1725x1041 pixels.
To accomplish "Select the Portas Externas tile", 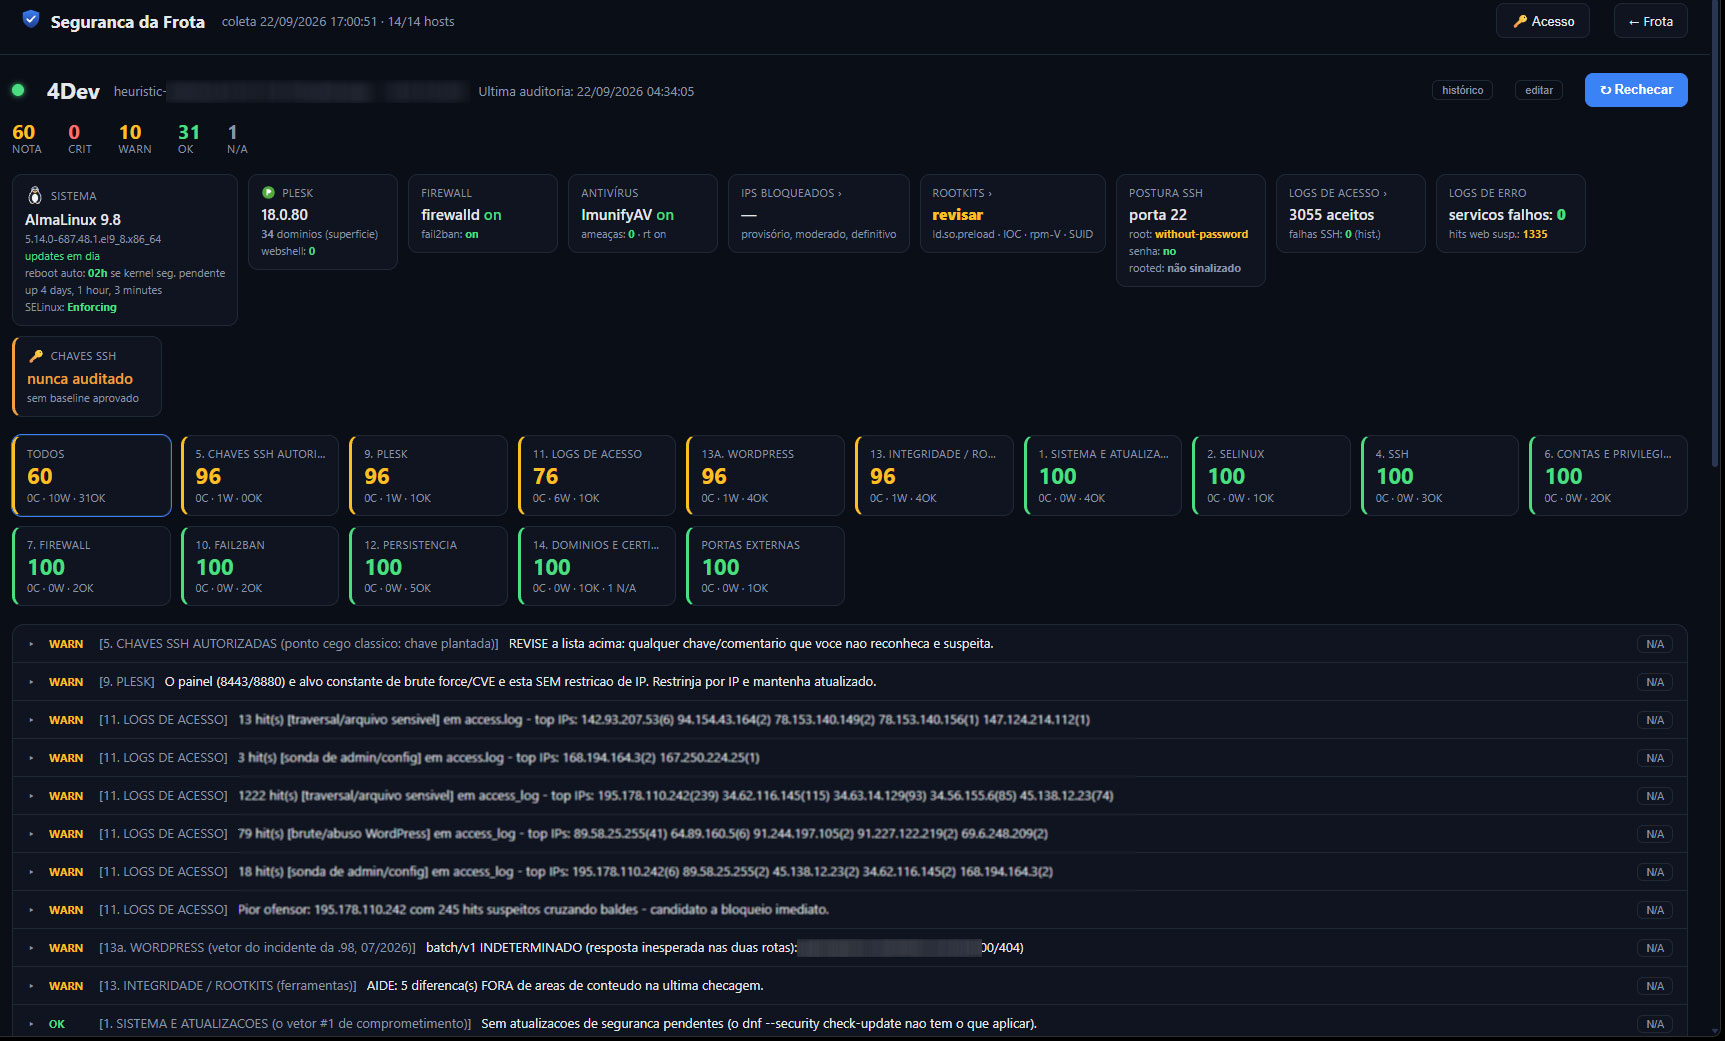I will point(766,566).
